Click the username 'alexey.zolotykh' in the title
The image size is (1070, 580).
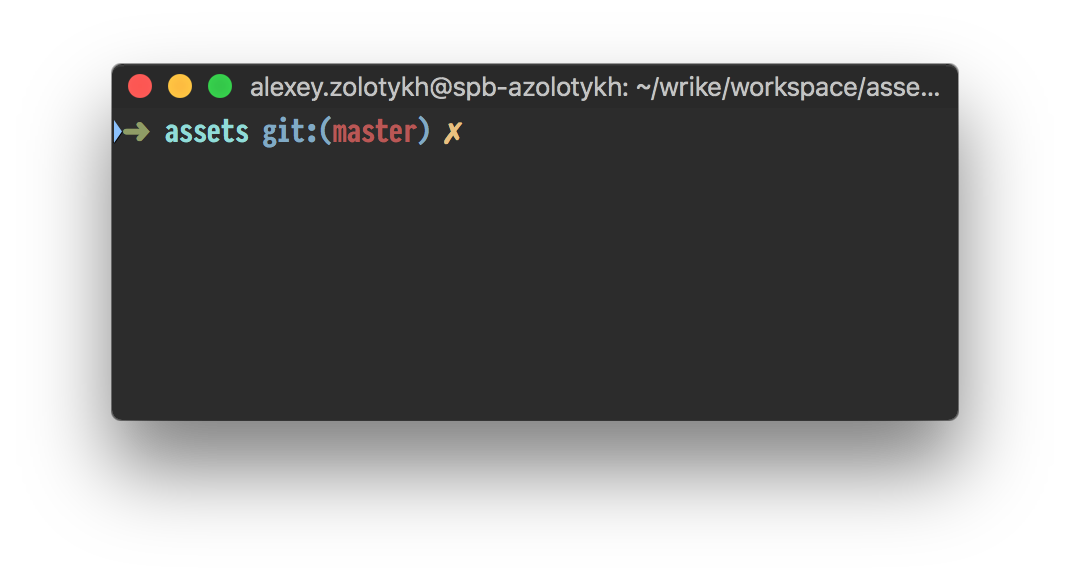339,87
